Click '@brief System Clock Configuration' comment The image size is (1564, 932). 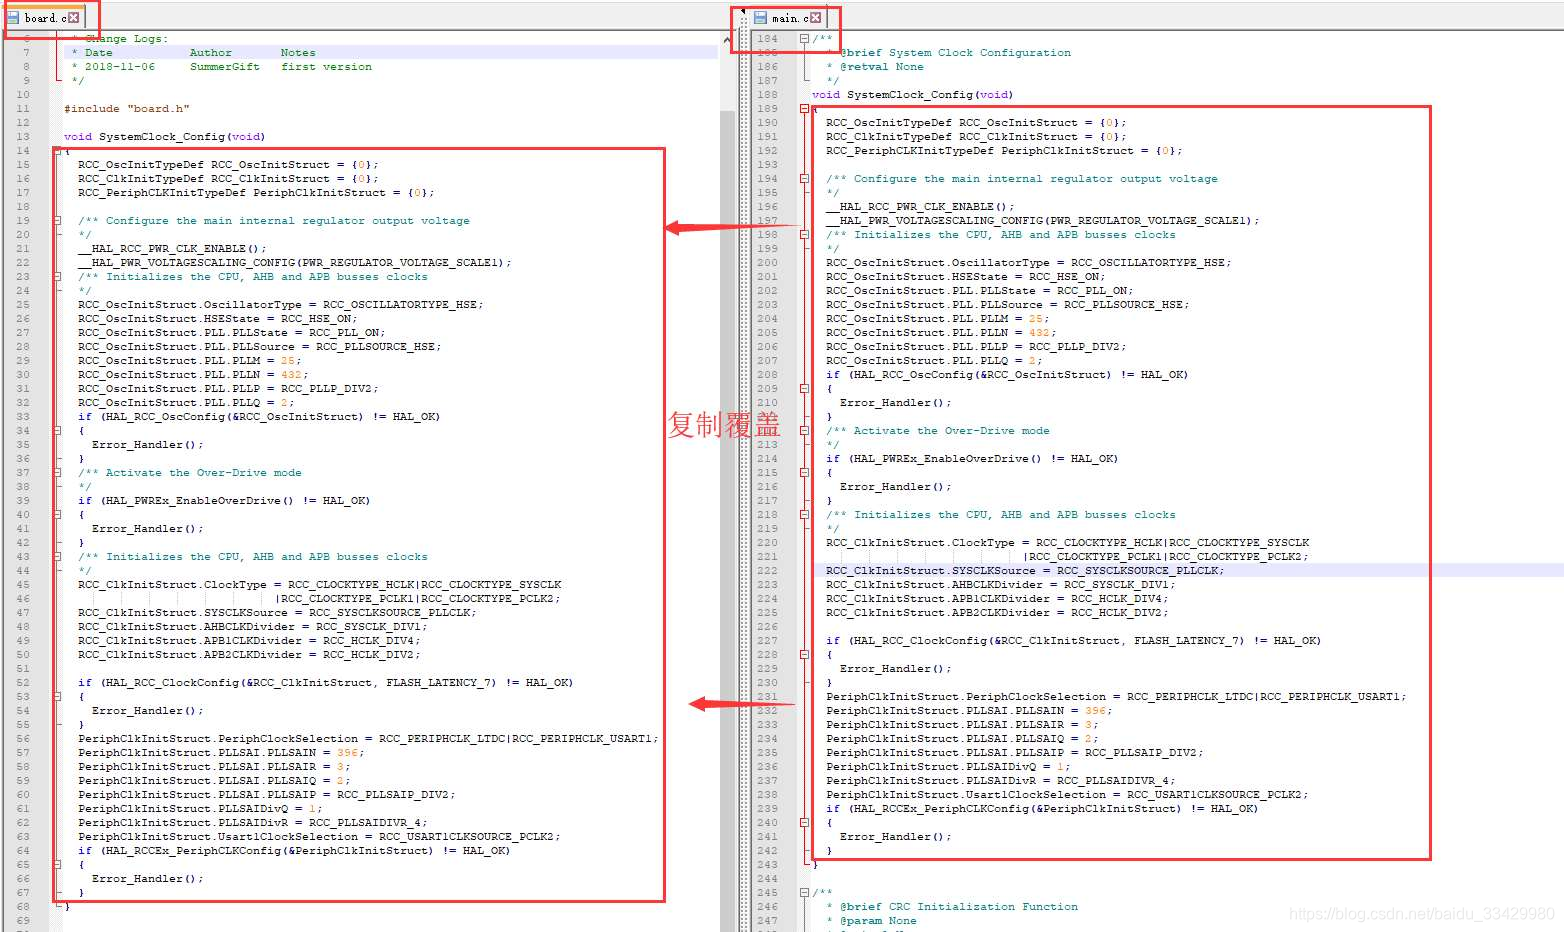click(x=955, y=52)
